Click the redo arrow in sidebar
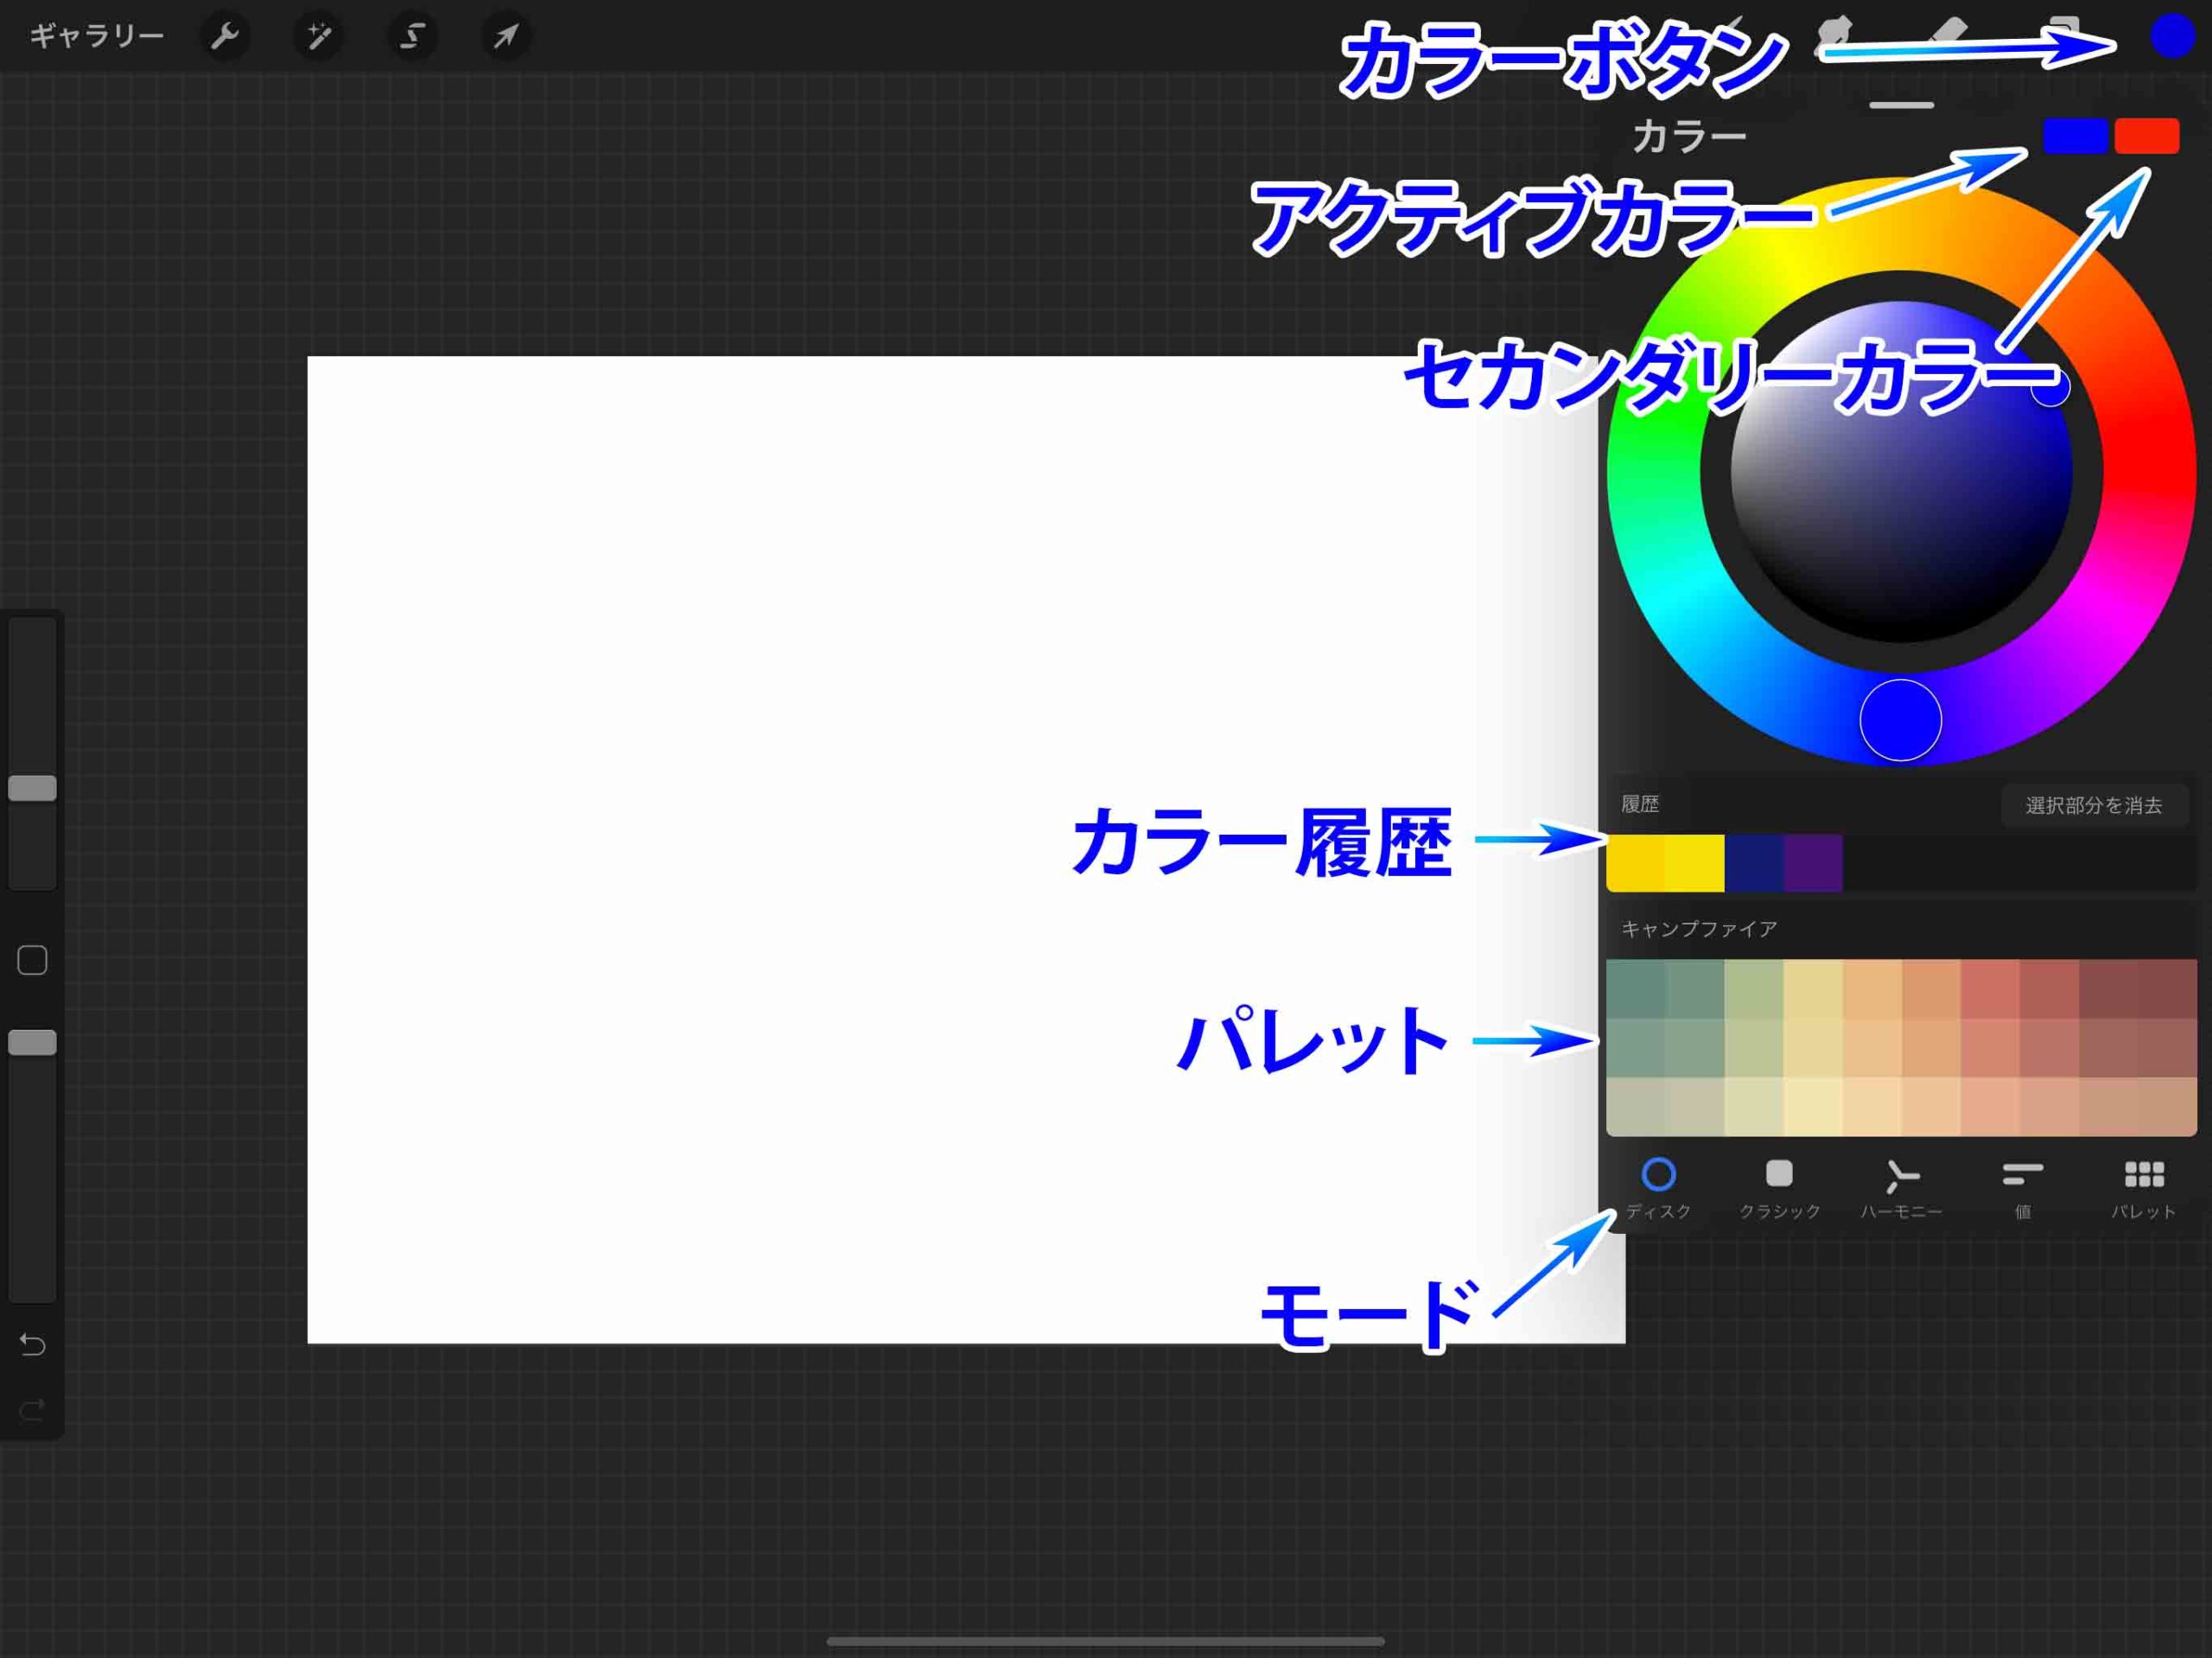Screen dimensions: 2212x1658 point(32,1411)
